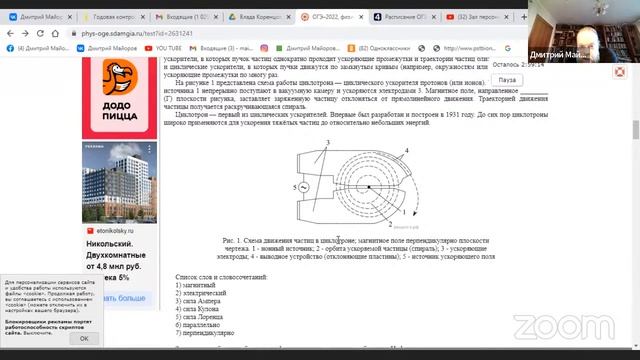640x360 pixels.
Task: Open the building ad three-dot menu
Action: (149, 149)
